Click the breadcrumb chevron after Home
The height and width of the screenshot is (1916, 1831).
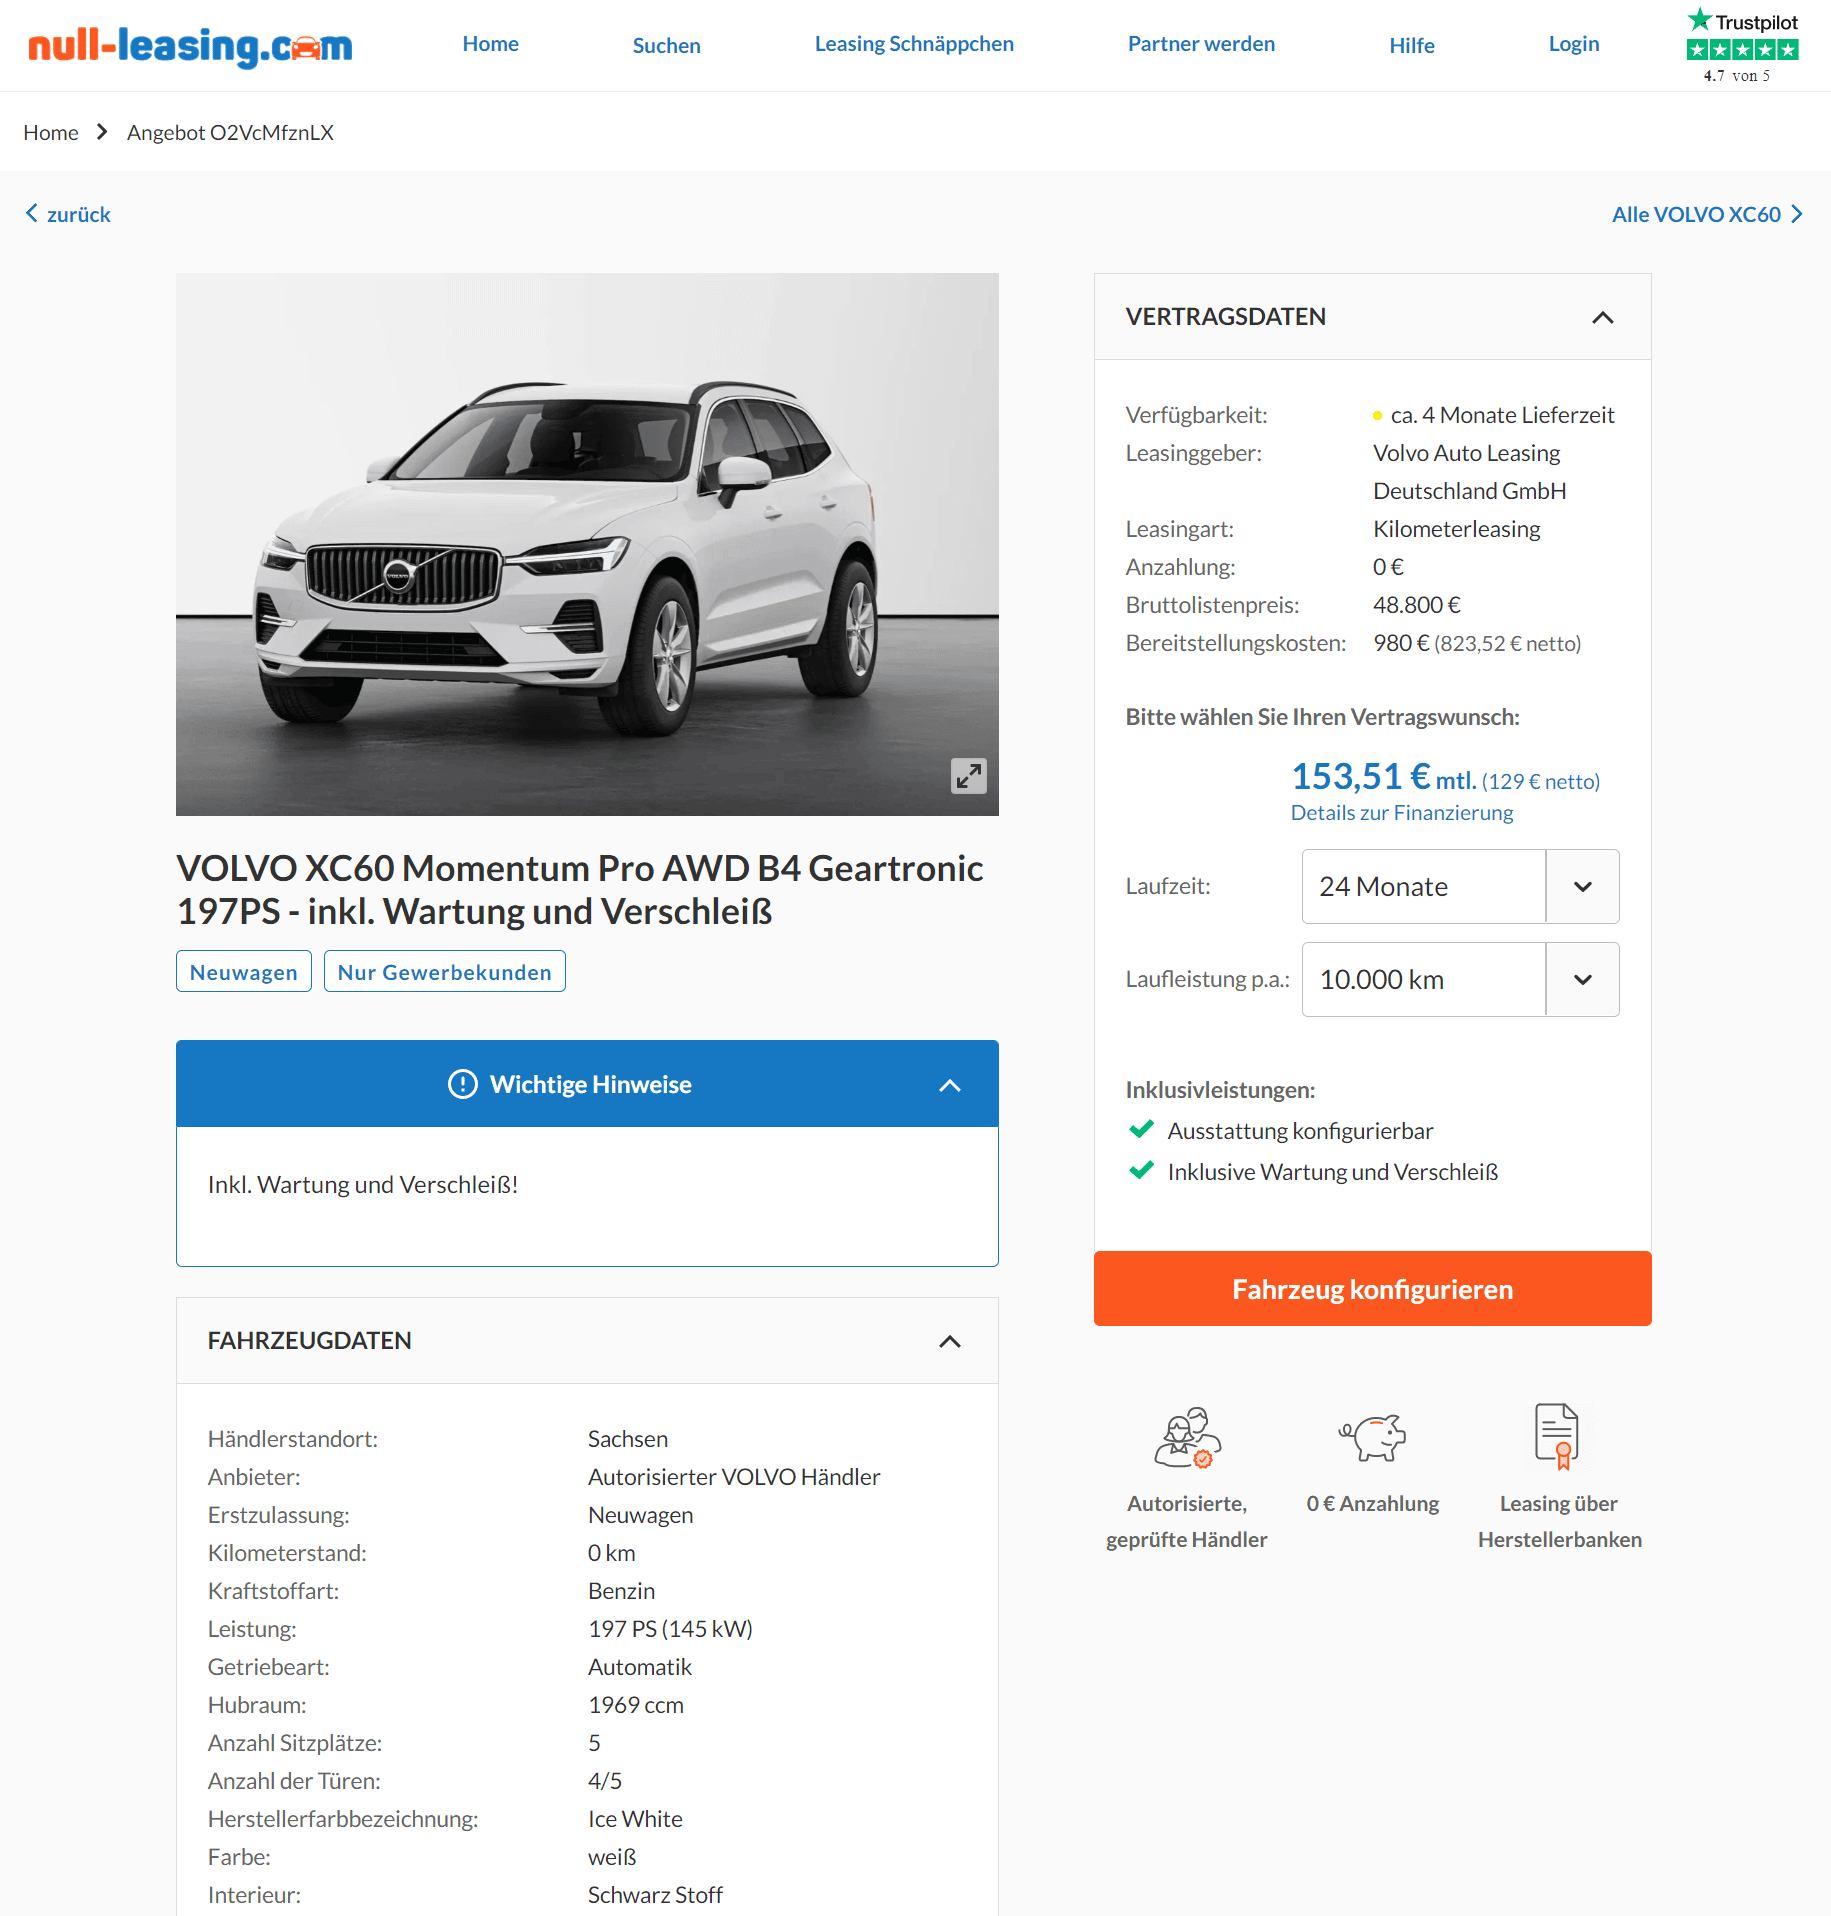click(x=102, y=132)
